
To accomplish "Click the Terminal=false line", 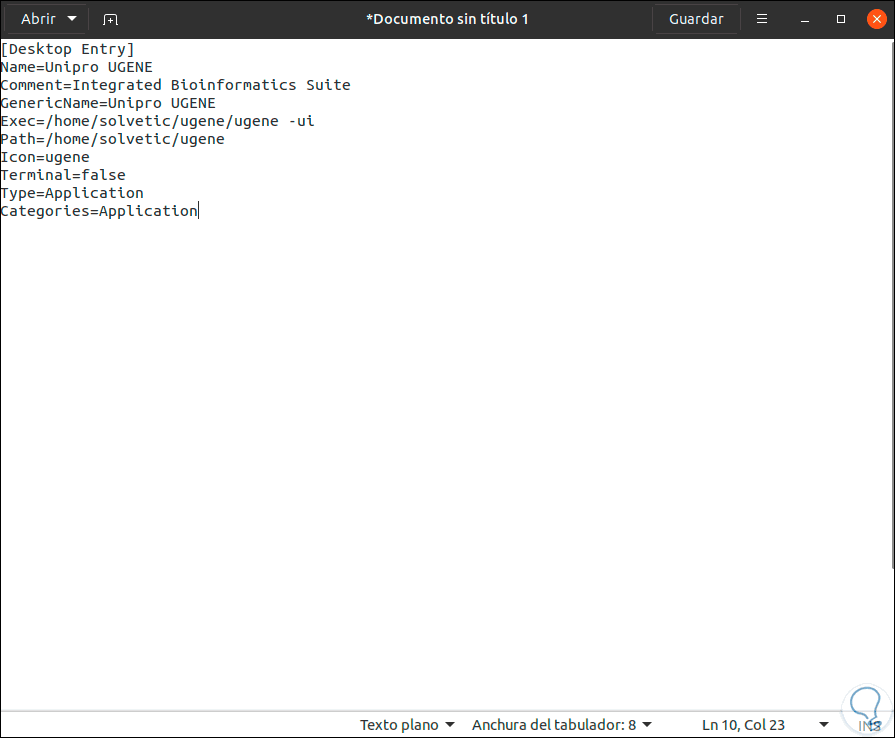I will coord(63,175).
